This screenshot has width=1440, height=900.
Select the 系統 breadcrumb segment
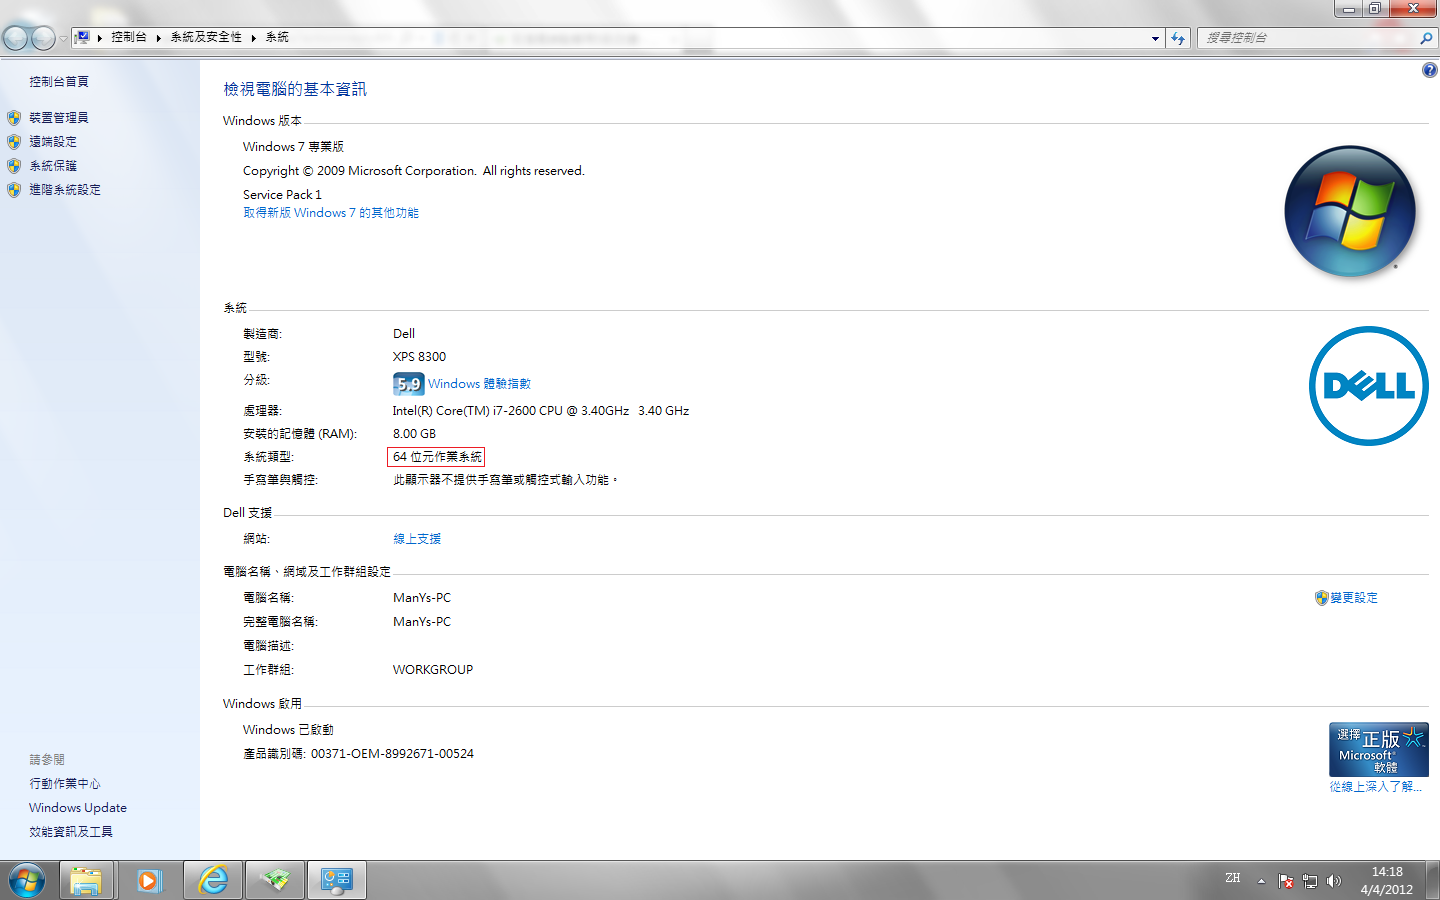(x=277, y=37)
